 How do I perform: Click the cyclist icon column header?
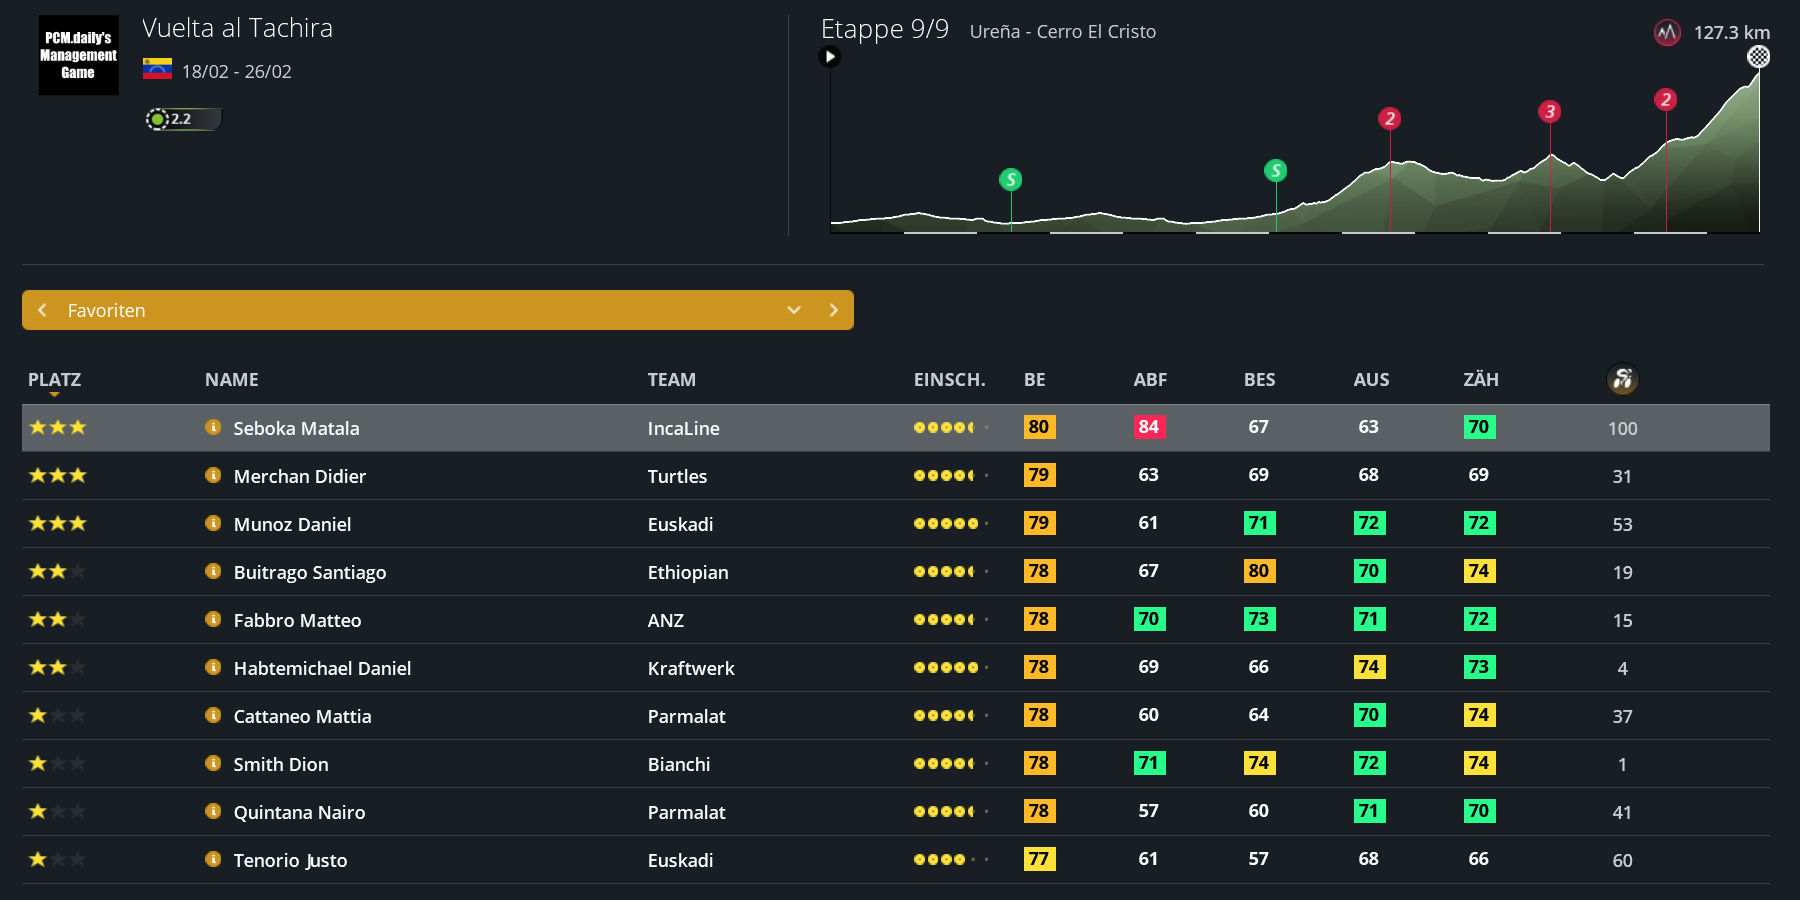[x=1622, y=379]
